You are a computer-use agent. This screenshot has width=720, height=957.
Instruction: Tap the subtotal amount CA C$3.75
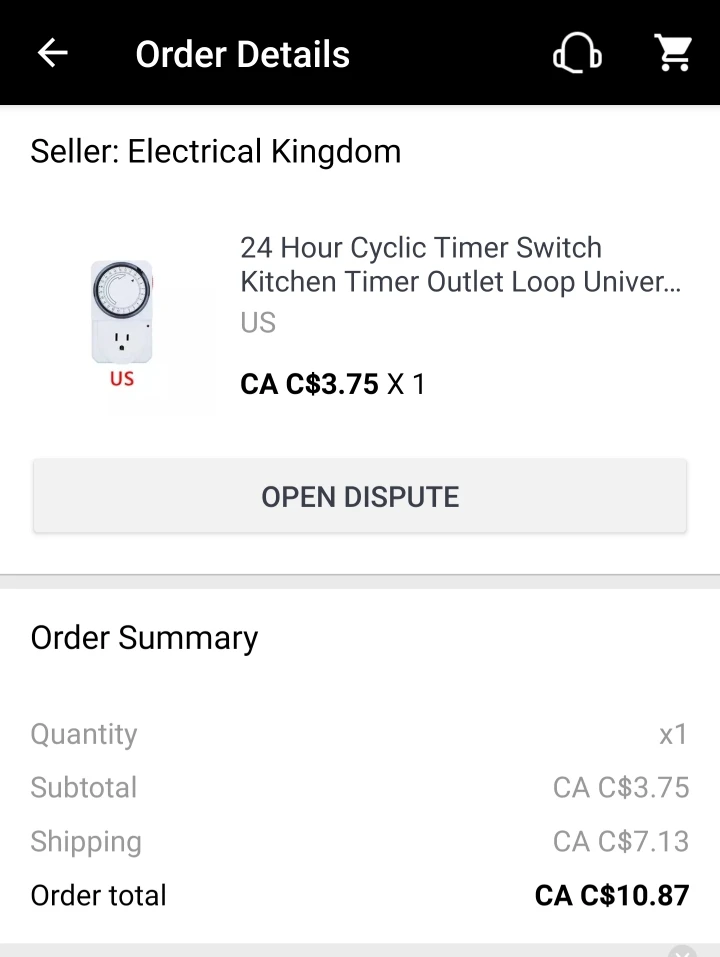click(621, 788)
